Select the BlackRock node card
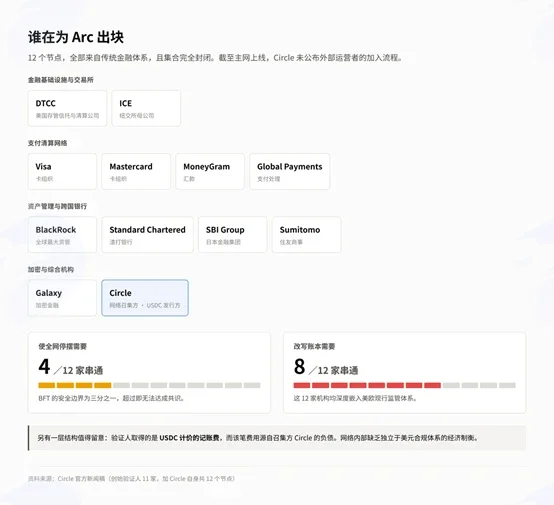554x505 pixels. [62, 235]
